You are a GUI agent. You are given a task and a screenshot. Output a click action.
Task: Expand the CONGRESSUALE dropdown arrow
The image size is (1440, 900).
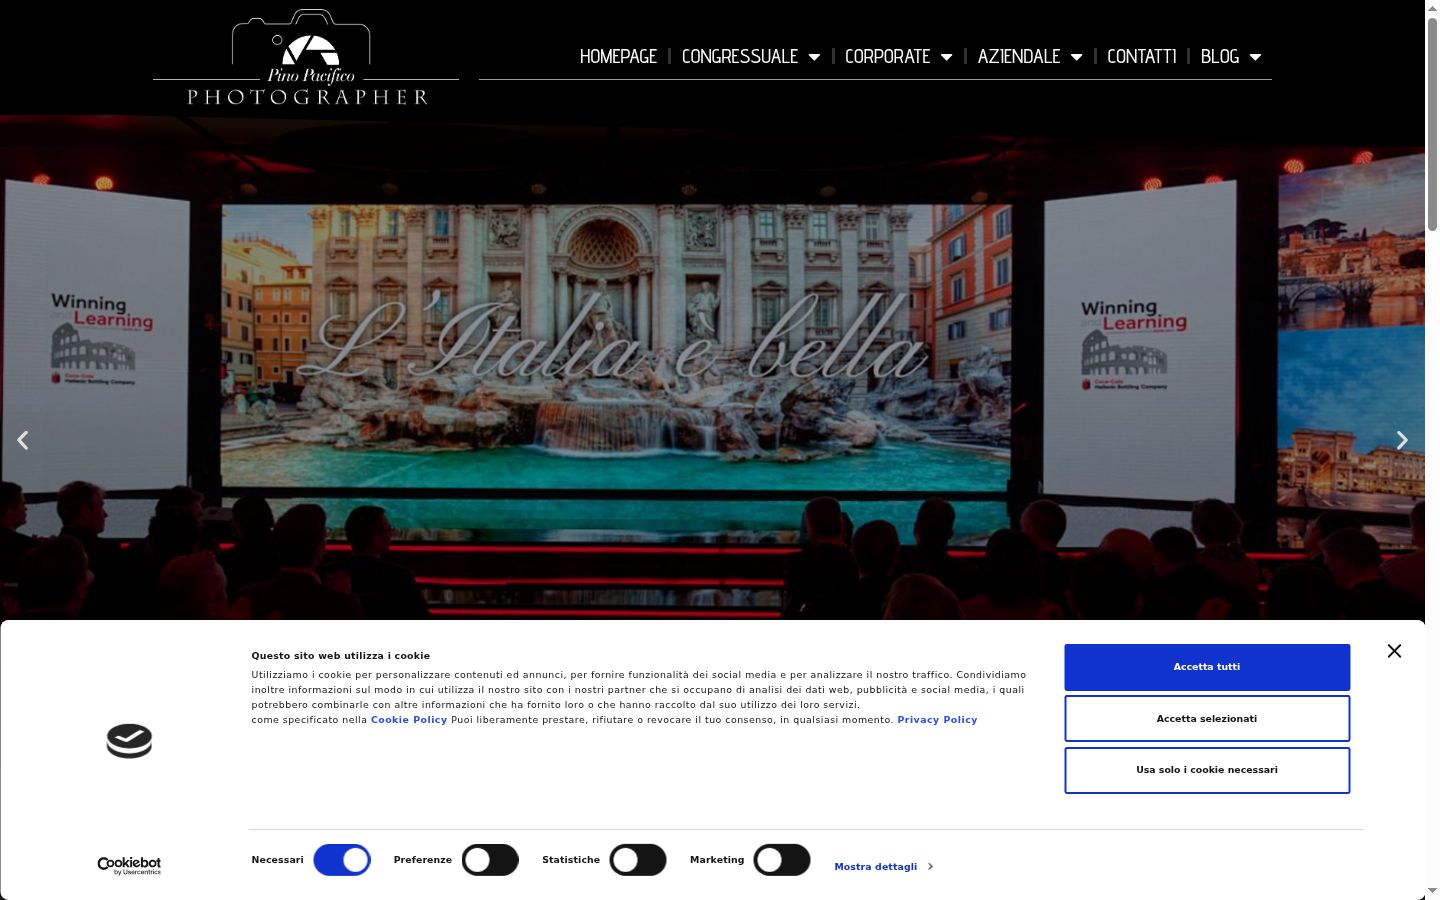pos(814,57)
